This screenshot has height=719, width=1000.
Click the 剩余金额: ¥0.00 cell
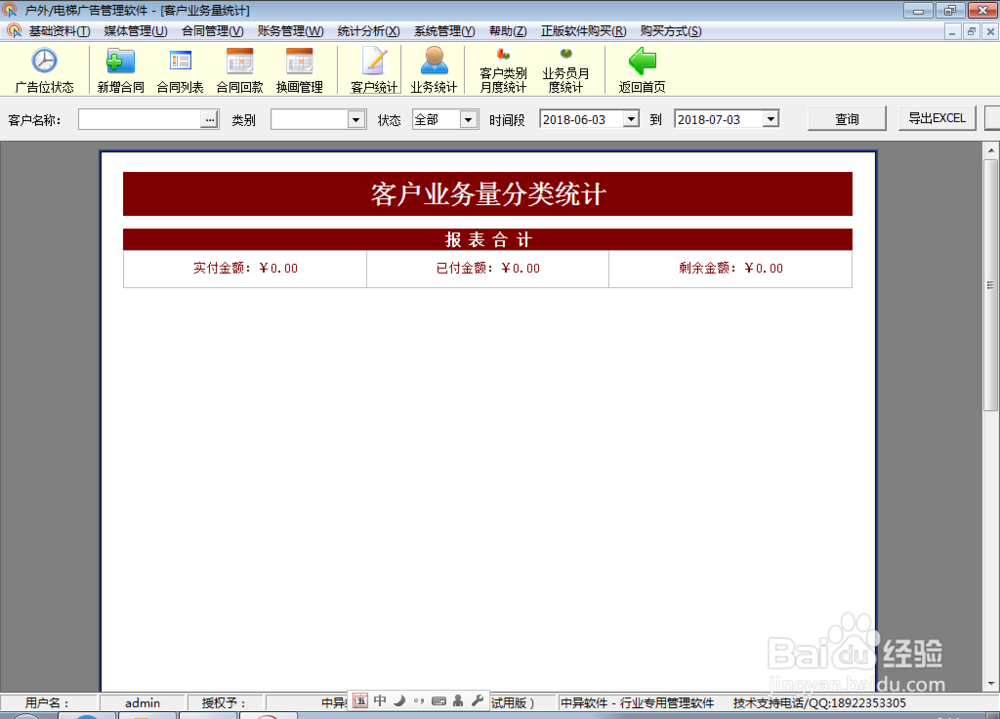pos(731,269)
